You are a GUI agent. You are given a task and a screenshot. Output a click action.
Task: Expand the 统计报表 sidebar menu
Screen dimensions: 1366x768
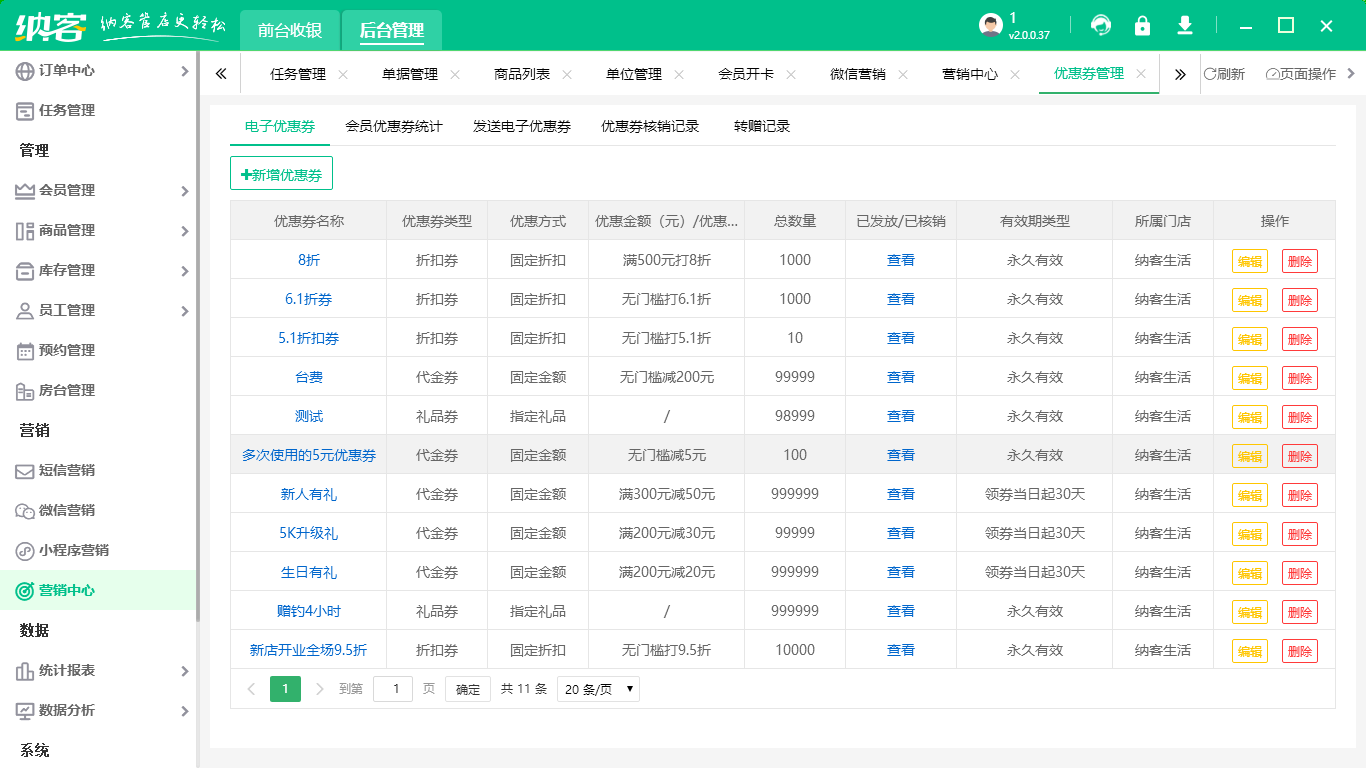(100, 670)
